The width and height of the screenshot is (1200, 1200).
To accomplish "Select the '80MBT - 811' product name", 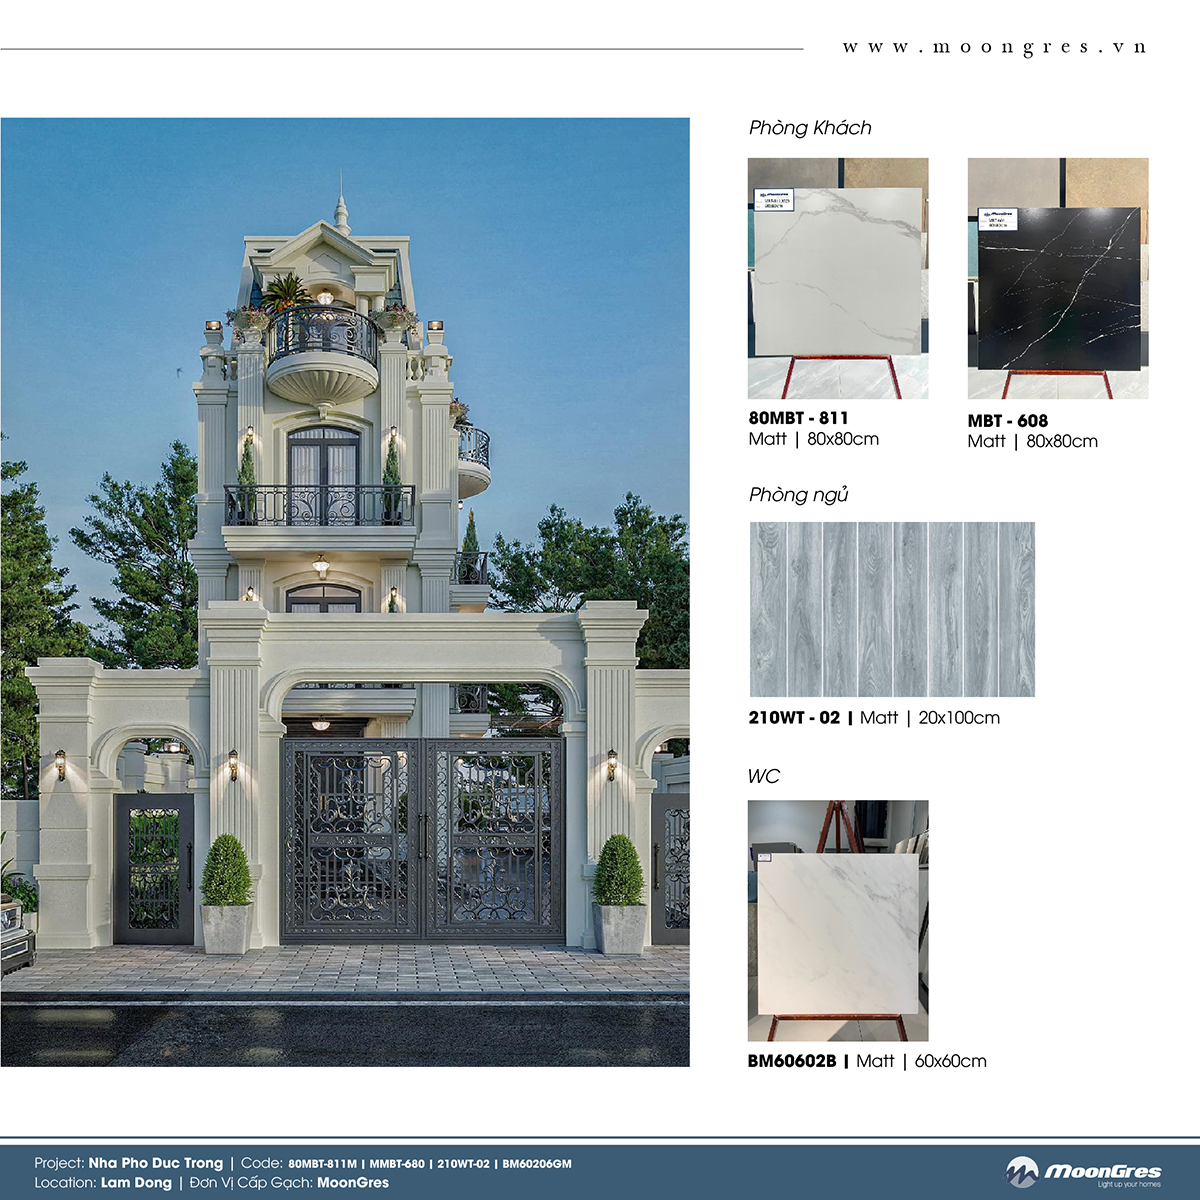I will 799,418.
